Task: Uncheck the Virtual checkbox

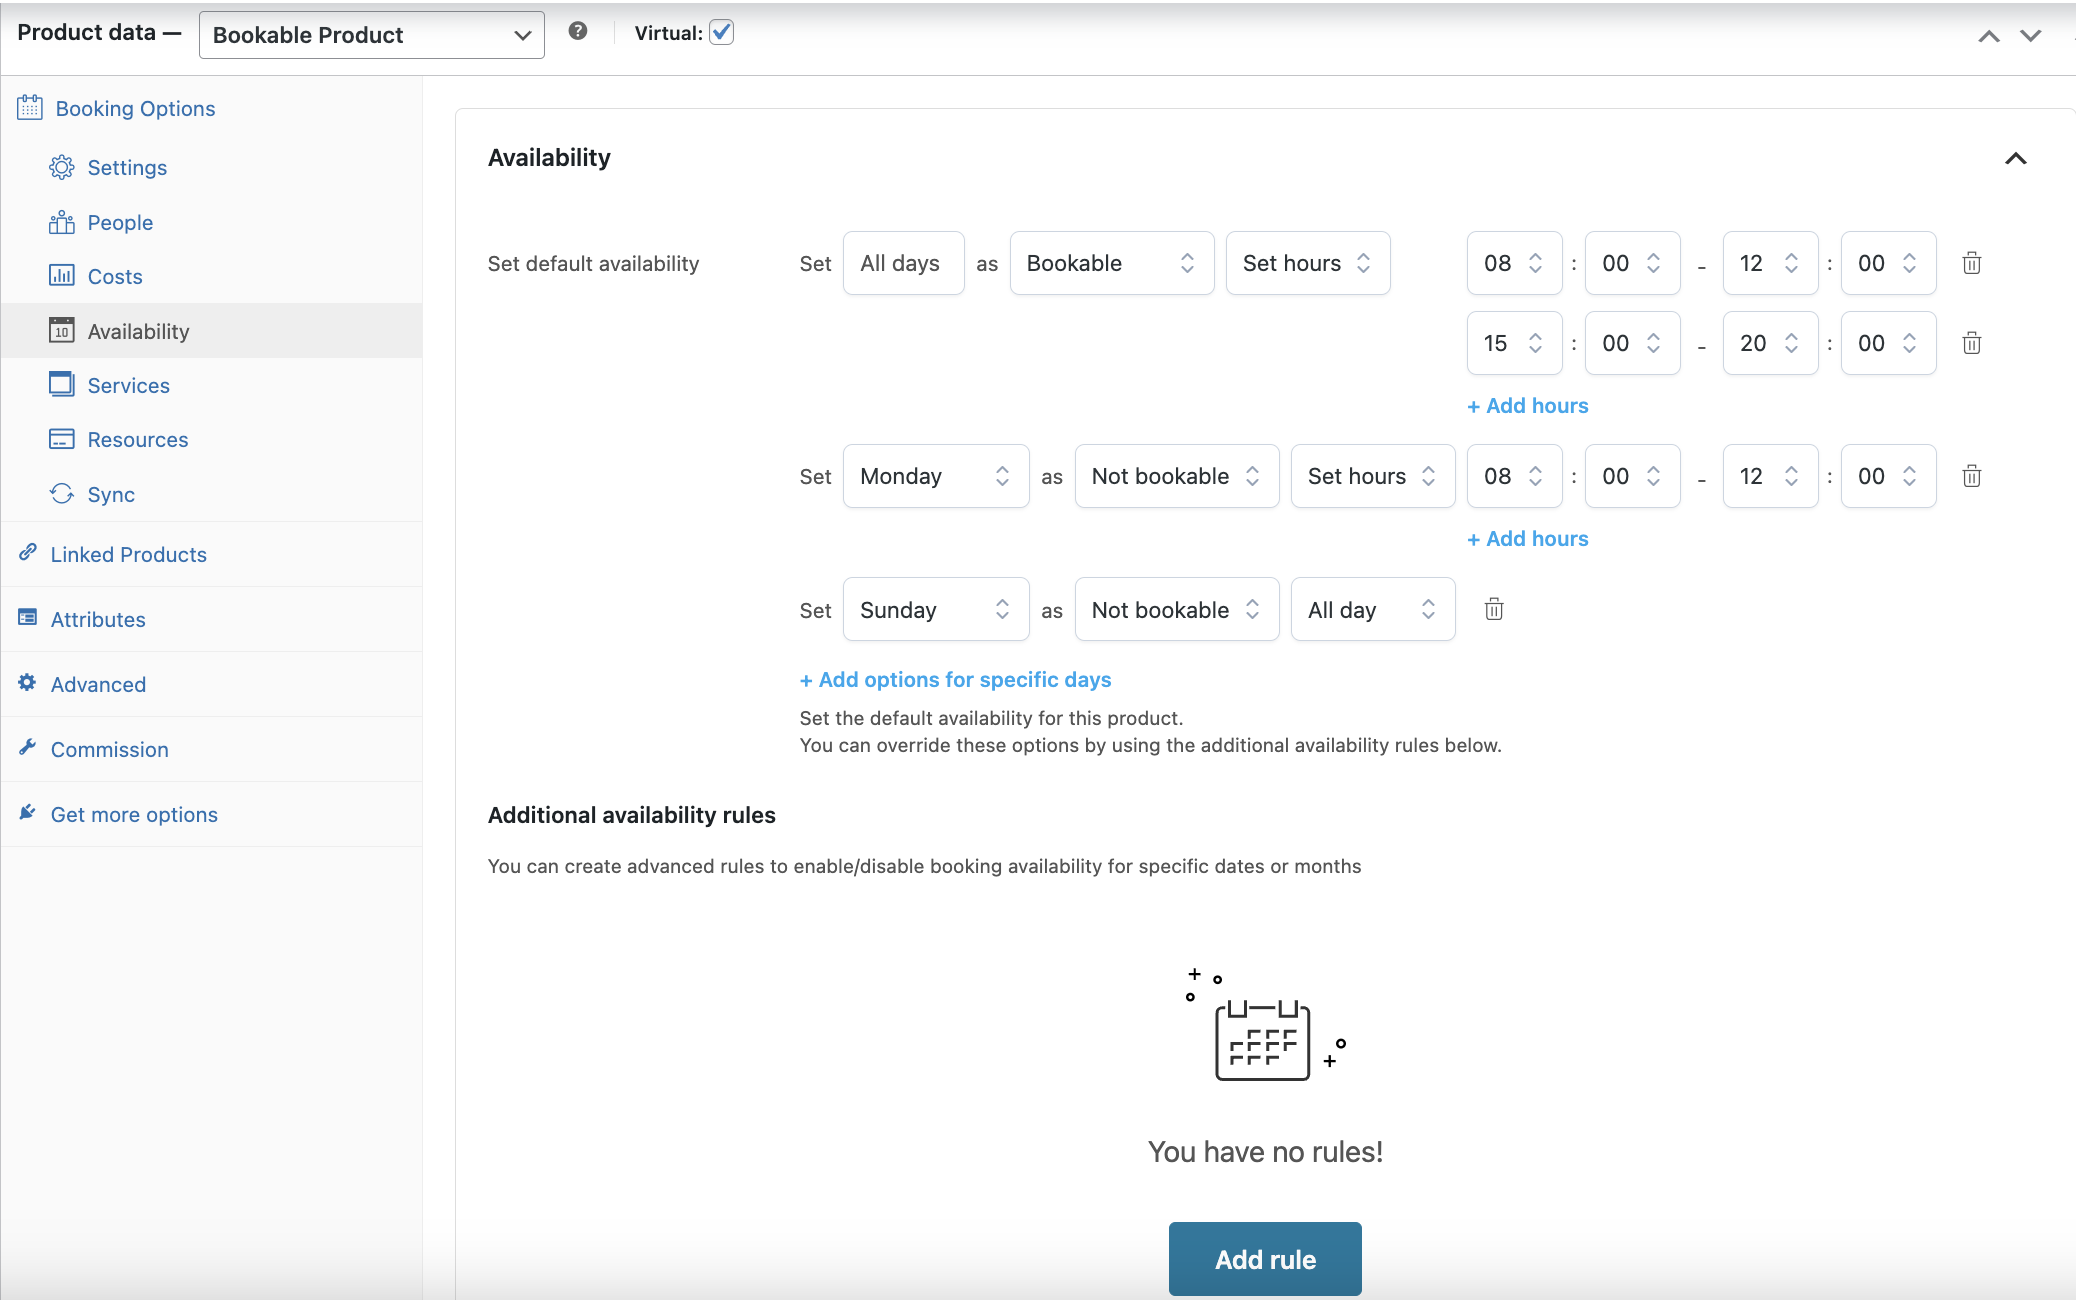Action: pos(721,32)
